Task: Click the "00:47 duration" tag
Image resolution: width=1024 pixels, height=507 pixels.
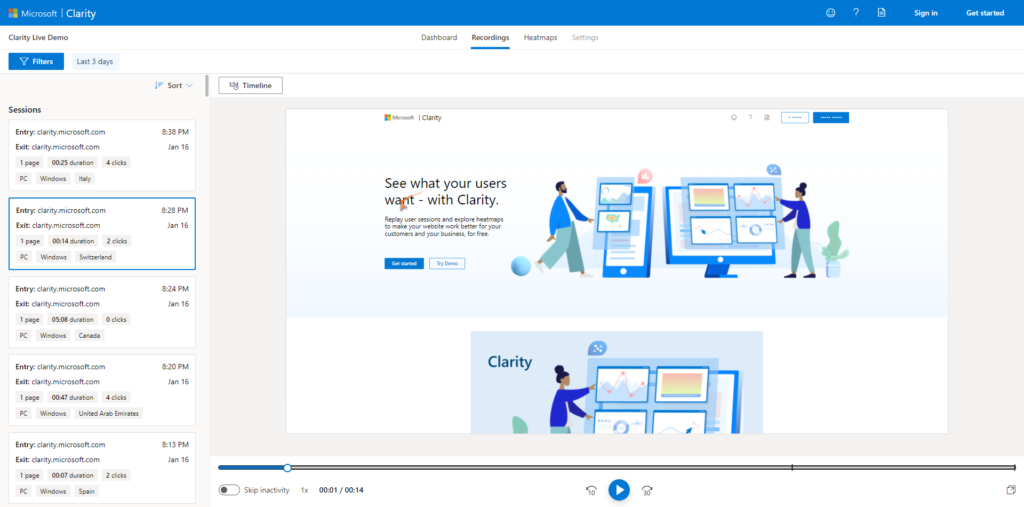Action: [72, 397]
